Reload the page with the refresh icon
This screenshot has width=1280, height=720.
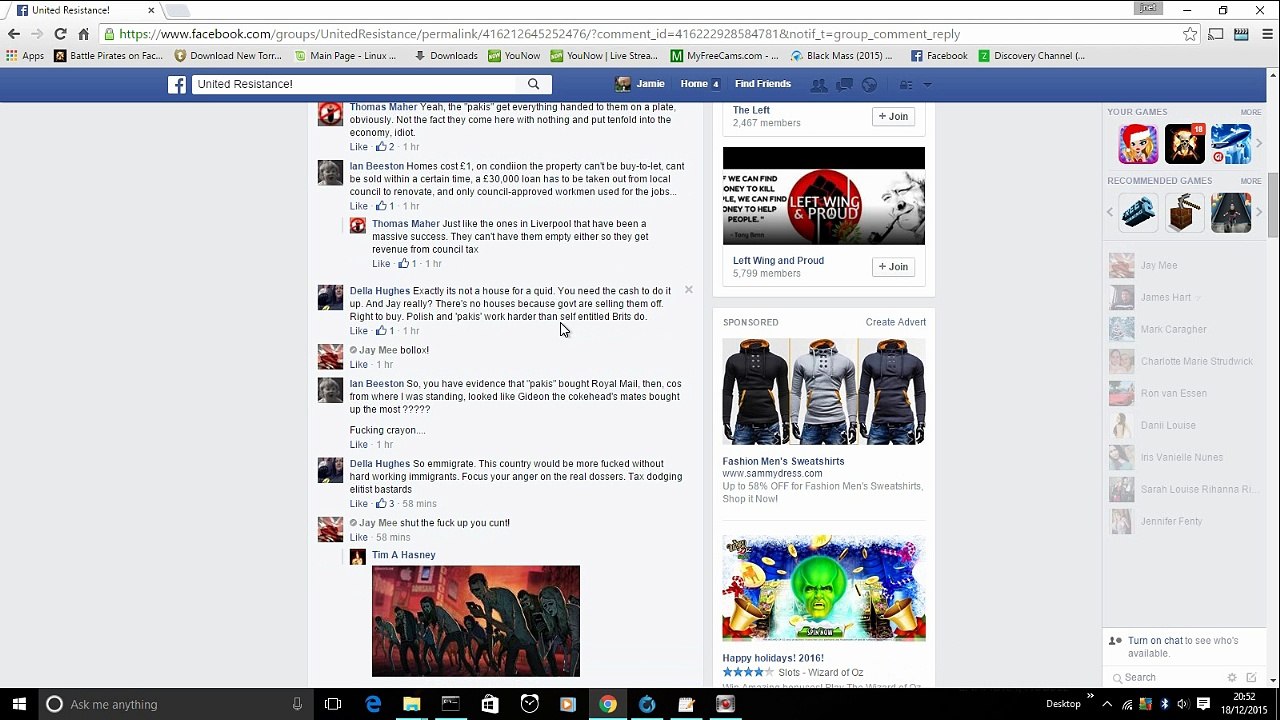[60, 34]
